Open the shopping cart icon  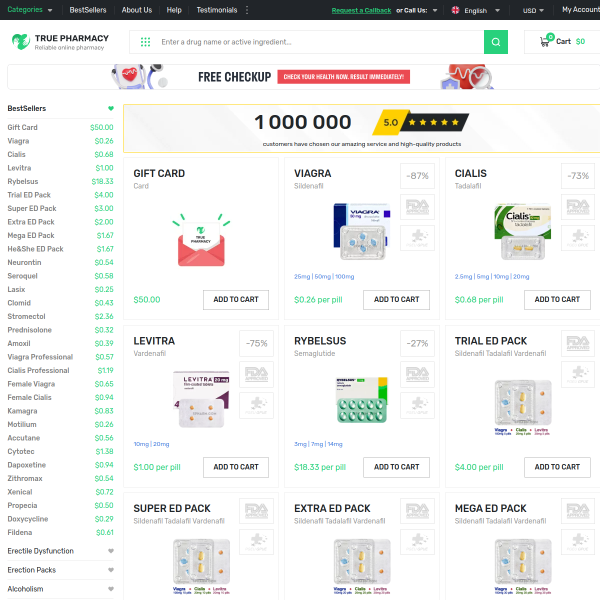546,41
